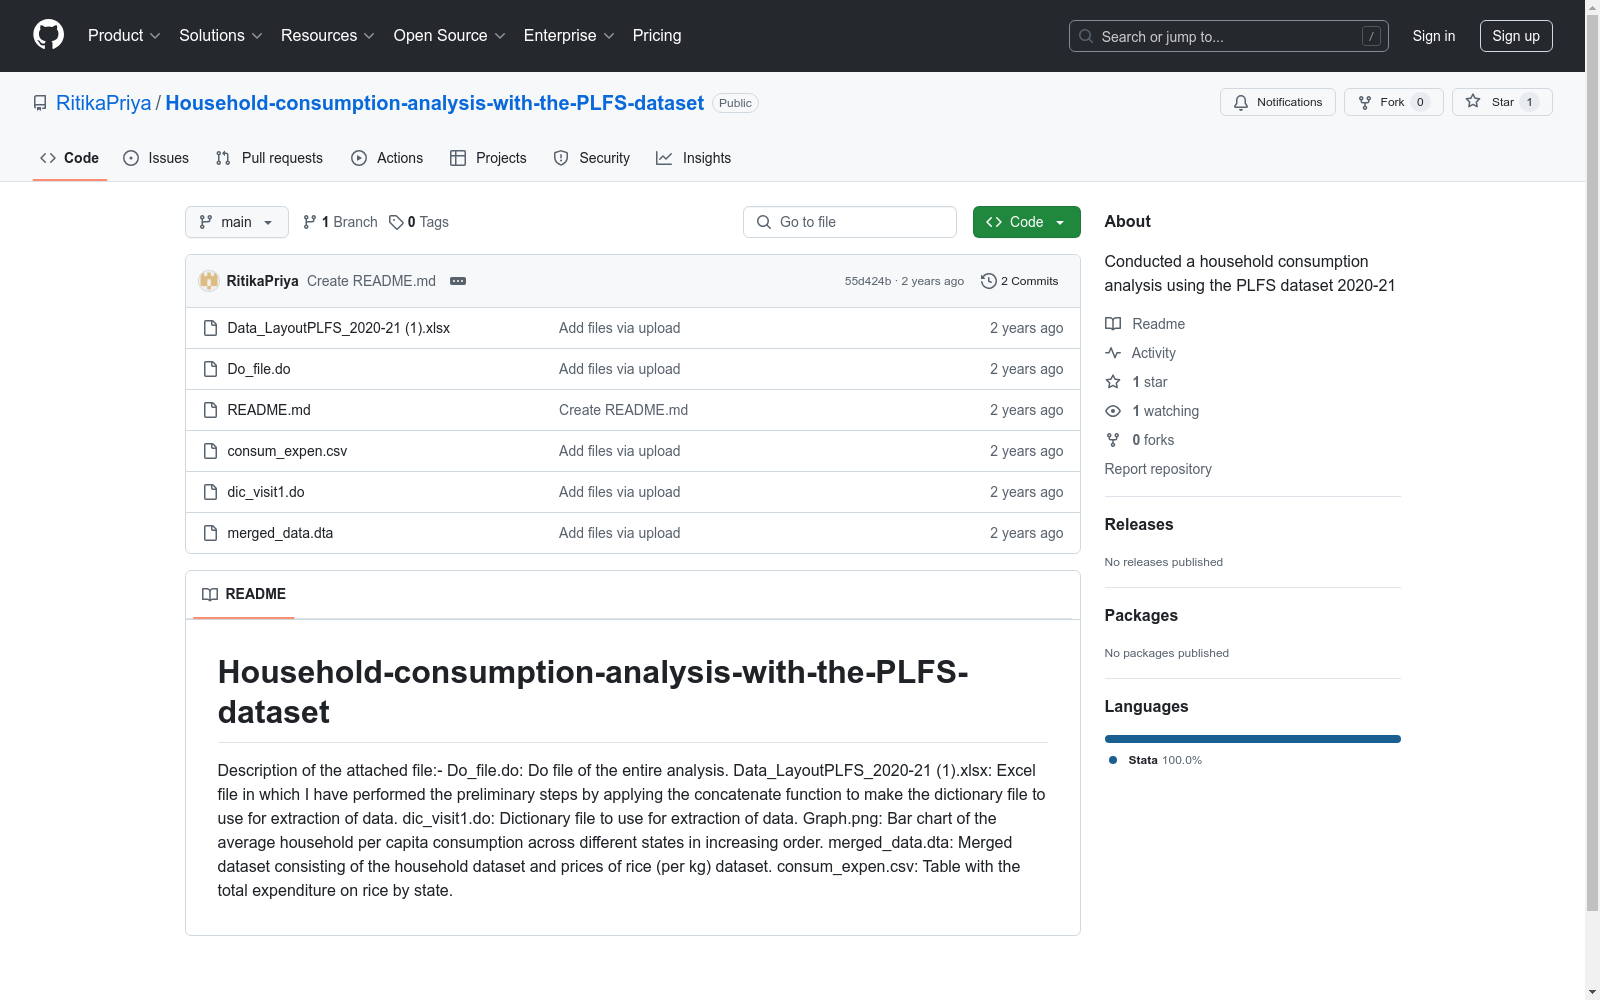Viewport: 1600px width, 1000px height.
Task: Click the book icon next to README tab
Action: 210,594
